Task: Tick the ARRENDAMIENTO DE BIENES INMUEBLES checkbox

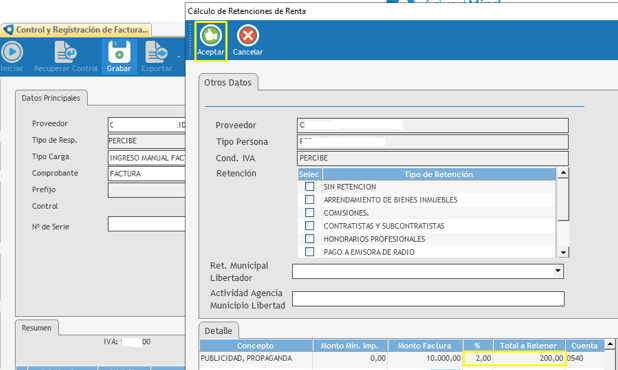Action: coord(309,199)
